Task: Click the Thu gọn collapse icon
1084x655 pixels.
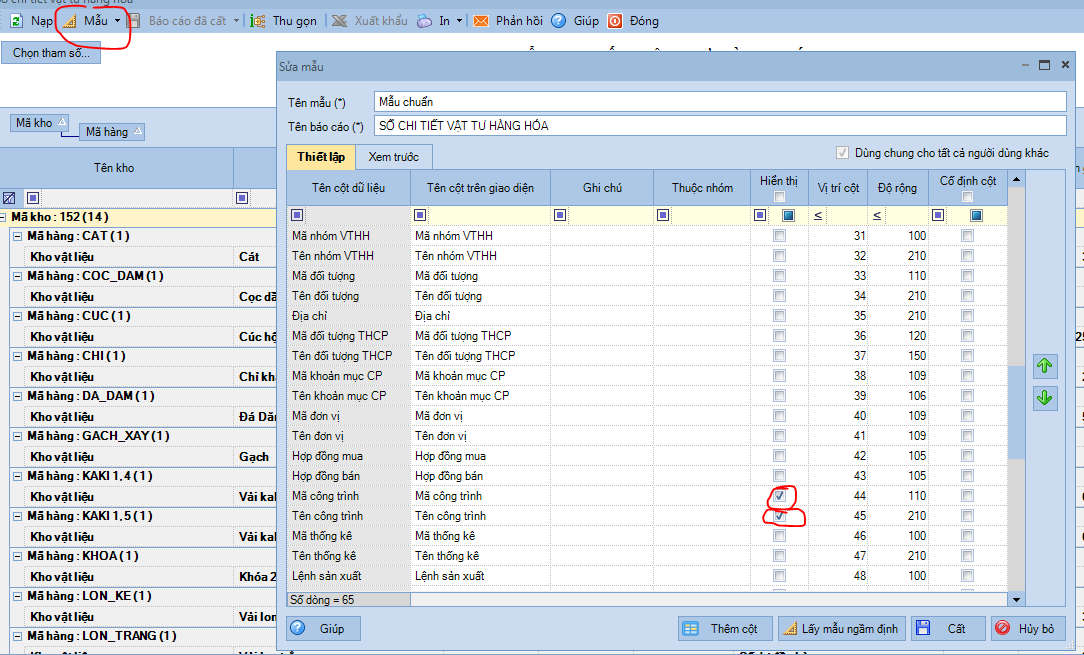Action: coord(258,21)
